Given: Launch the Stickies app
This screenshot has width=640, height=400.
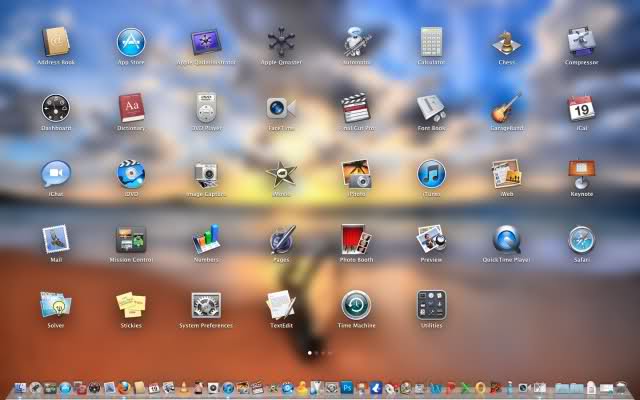Looking at the screenshot, I should click(131, 305).
